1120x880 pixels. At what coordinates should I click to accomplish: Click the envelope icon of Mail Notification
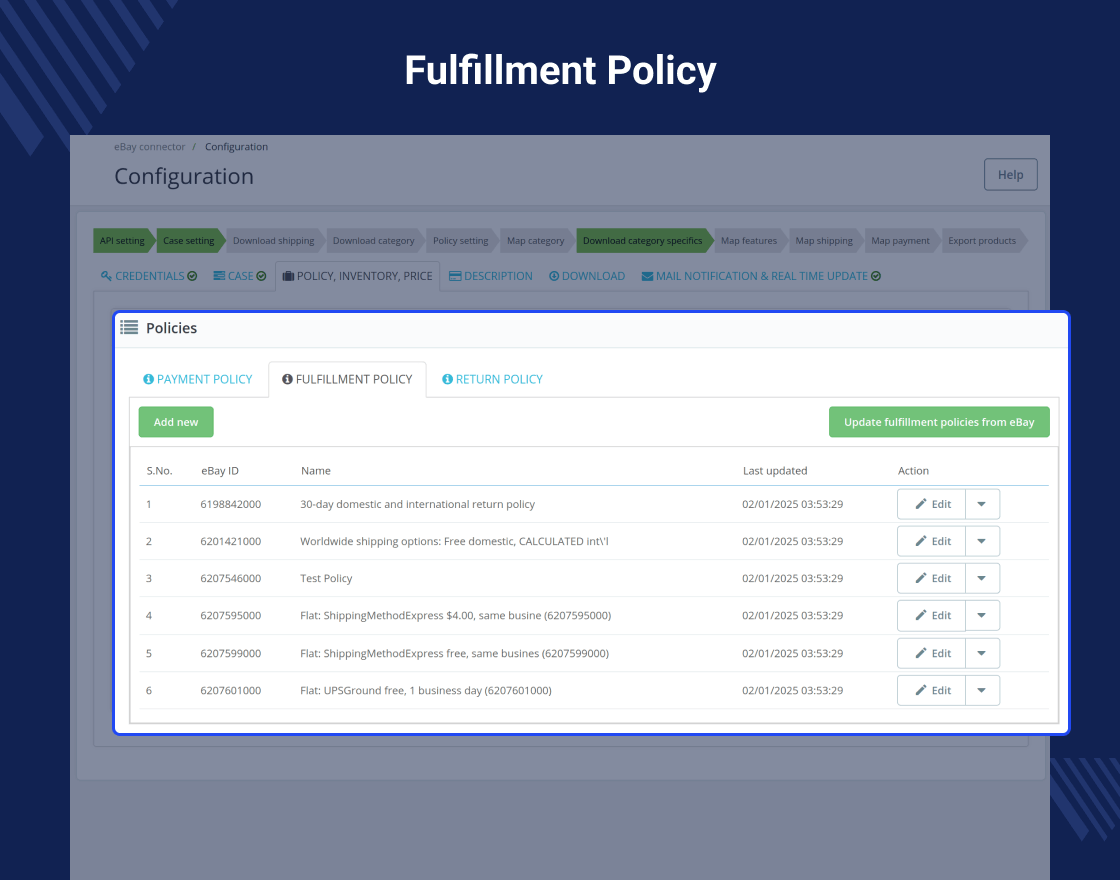pos(647,276)
